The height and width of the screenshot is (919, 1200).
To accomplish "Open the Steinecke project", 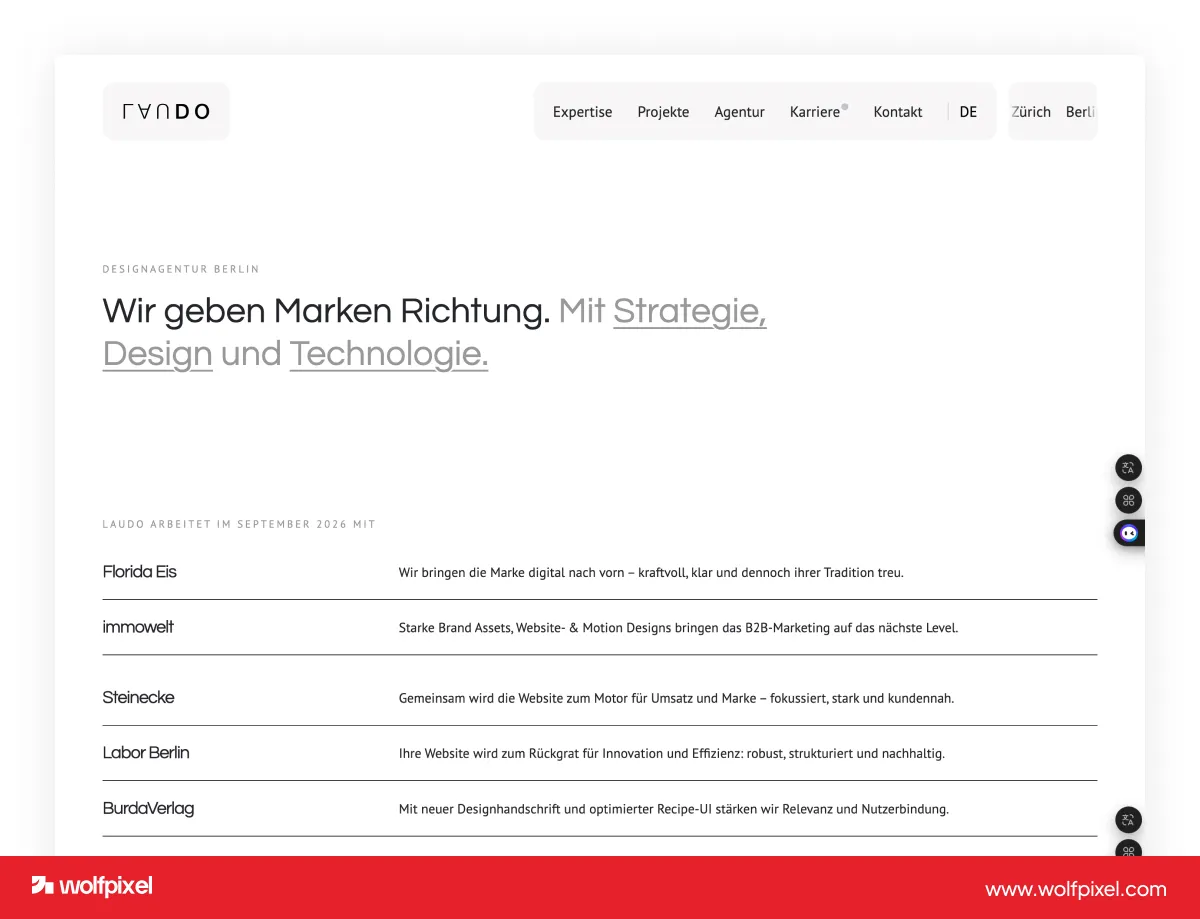I will coord(138,697).
